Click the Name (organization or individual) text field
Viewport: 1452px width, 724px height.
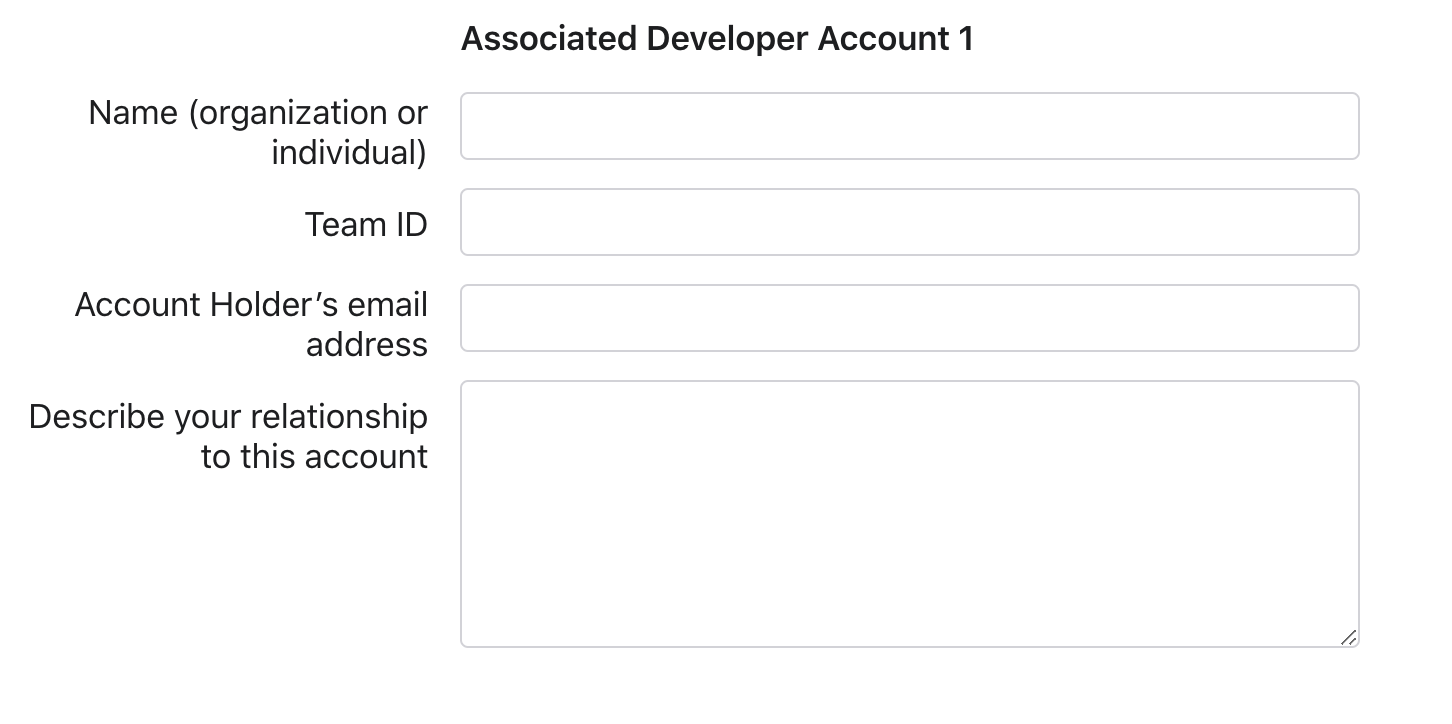coord(910,126)
